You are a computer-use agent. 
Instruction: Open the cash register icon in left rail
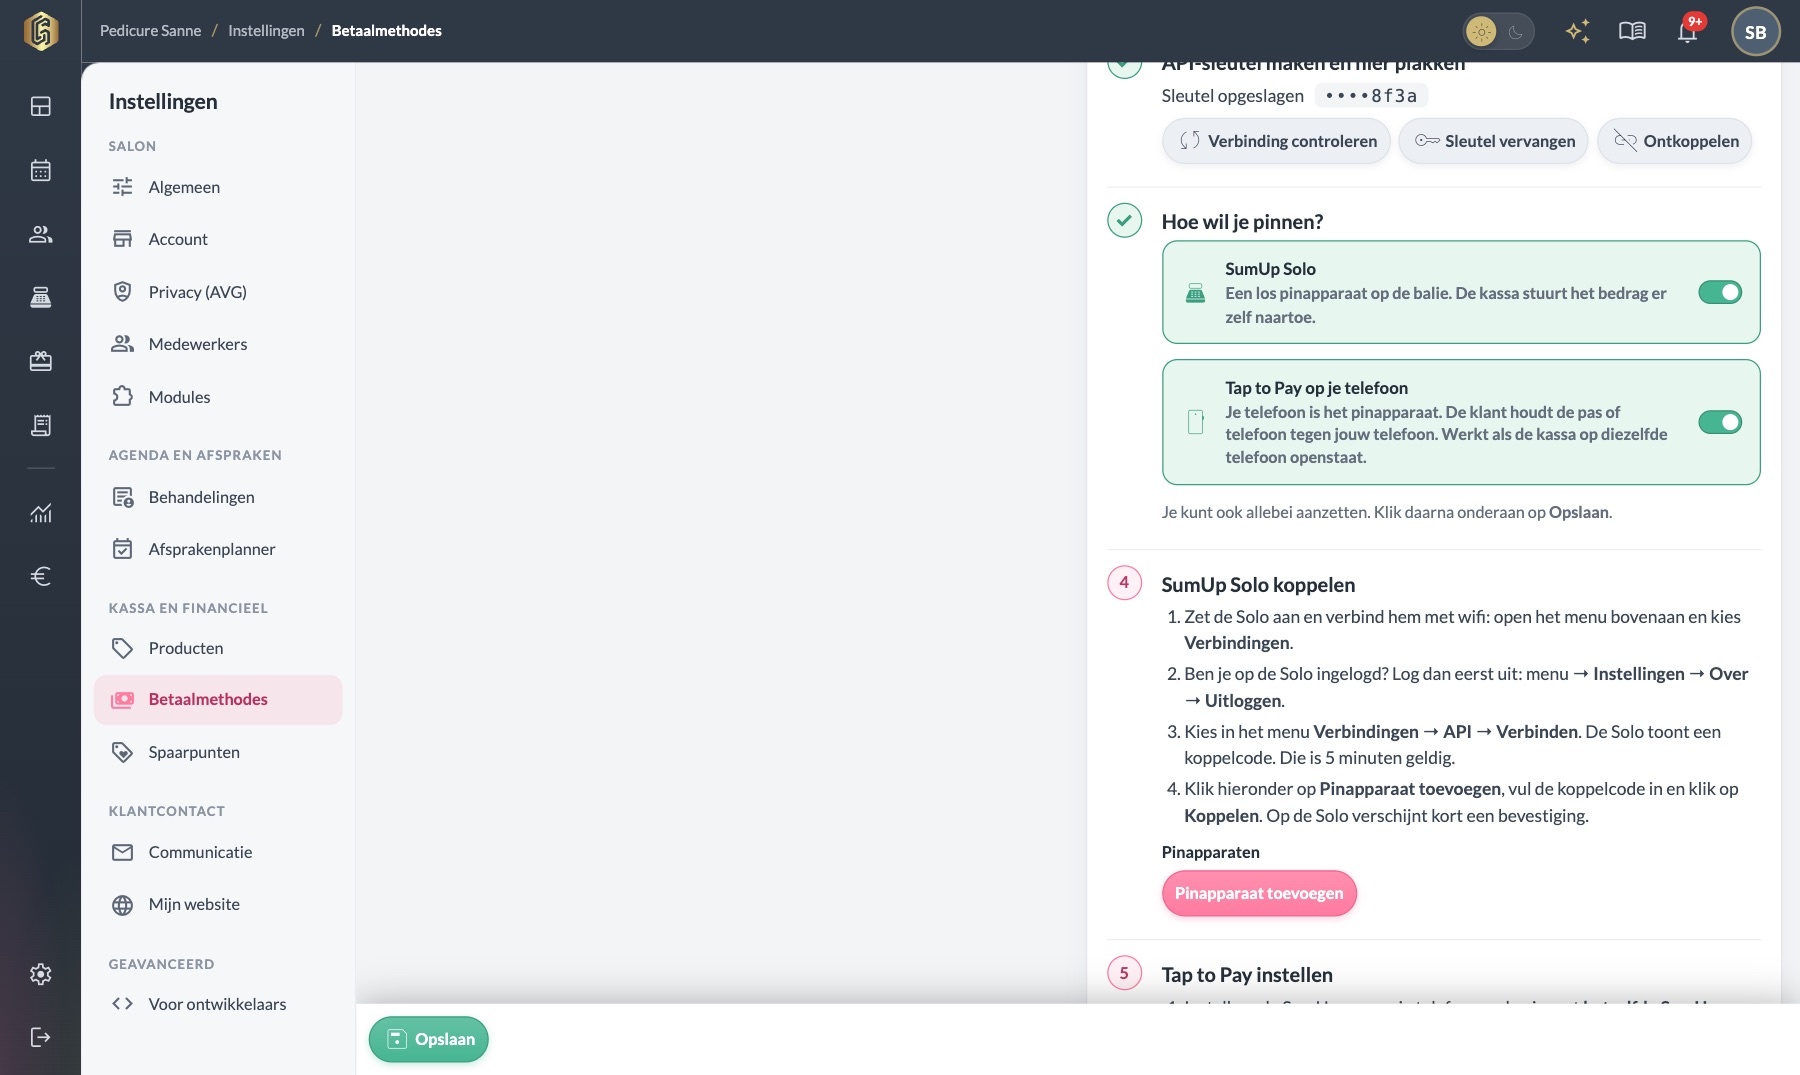[x=41, y=297]
